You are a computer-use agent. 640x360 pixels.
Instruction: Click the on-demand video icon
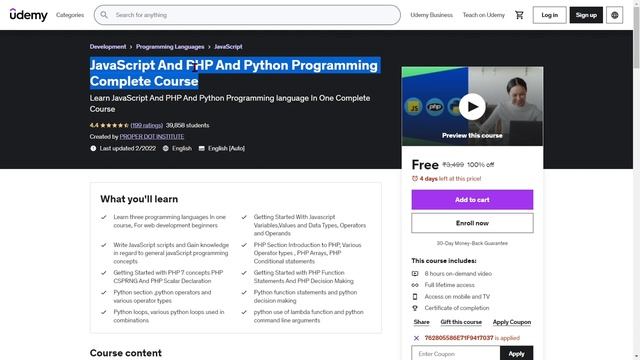(x=415, y=273)
